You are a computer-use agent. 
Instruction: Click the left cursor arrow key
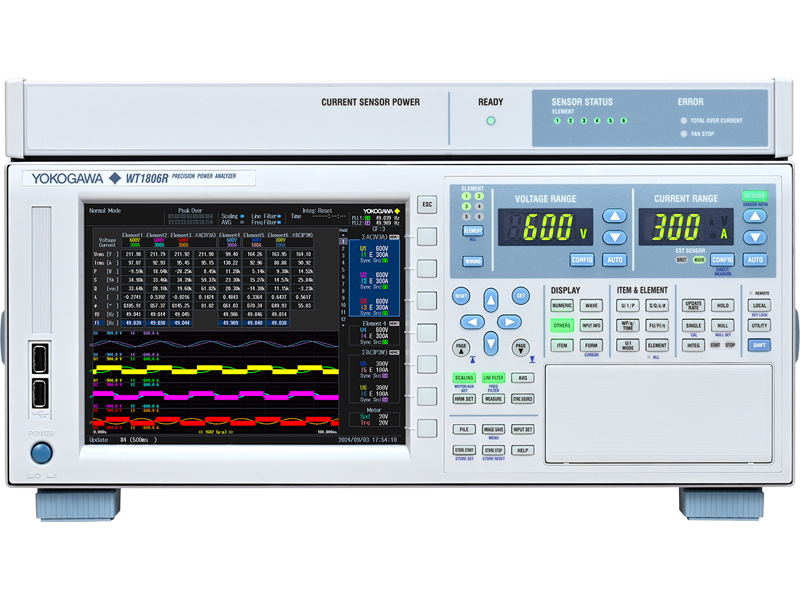point(472,322)
